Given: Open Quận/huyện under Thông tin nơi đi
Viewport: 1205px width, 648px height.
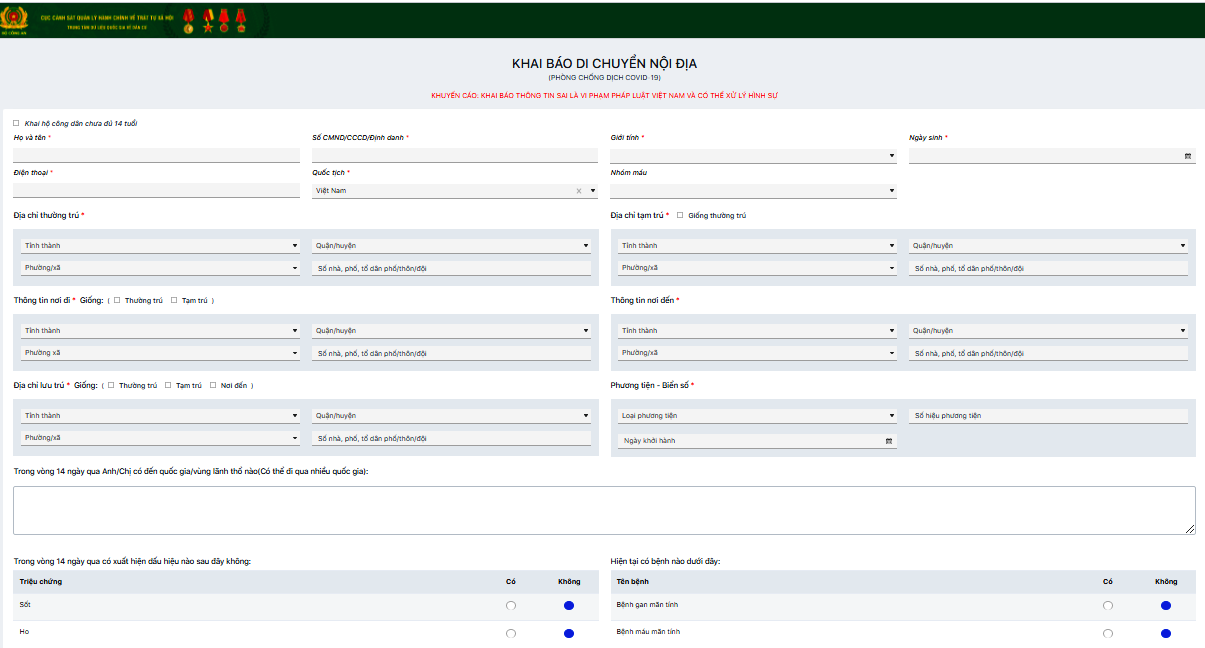Looking at the screenshot, I should click(x=451, y=331).
